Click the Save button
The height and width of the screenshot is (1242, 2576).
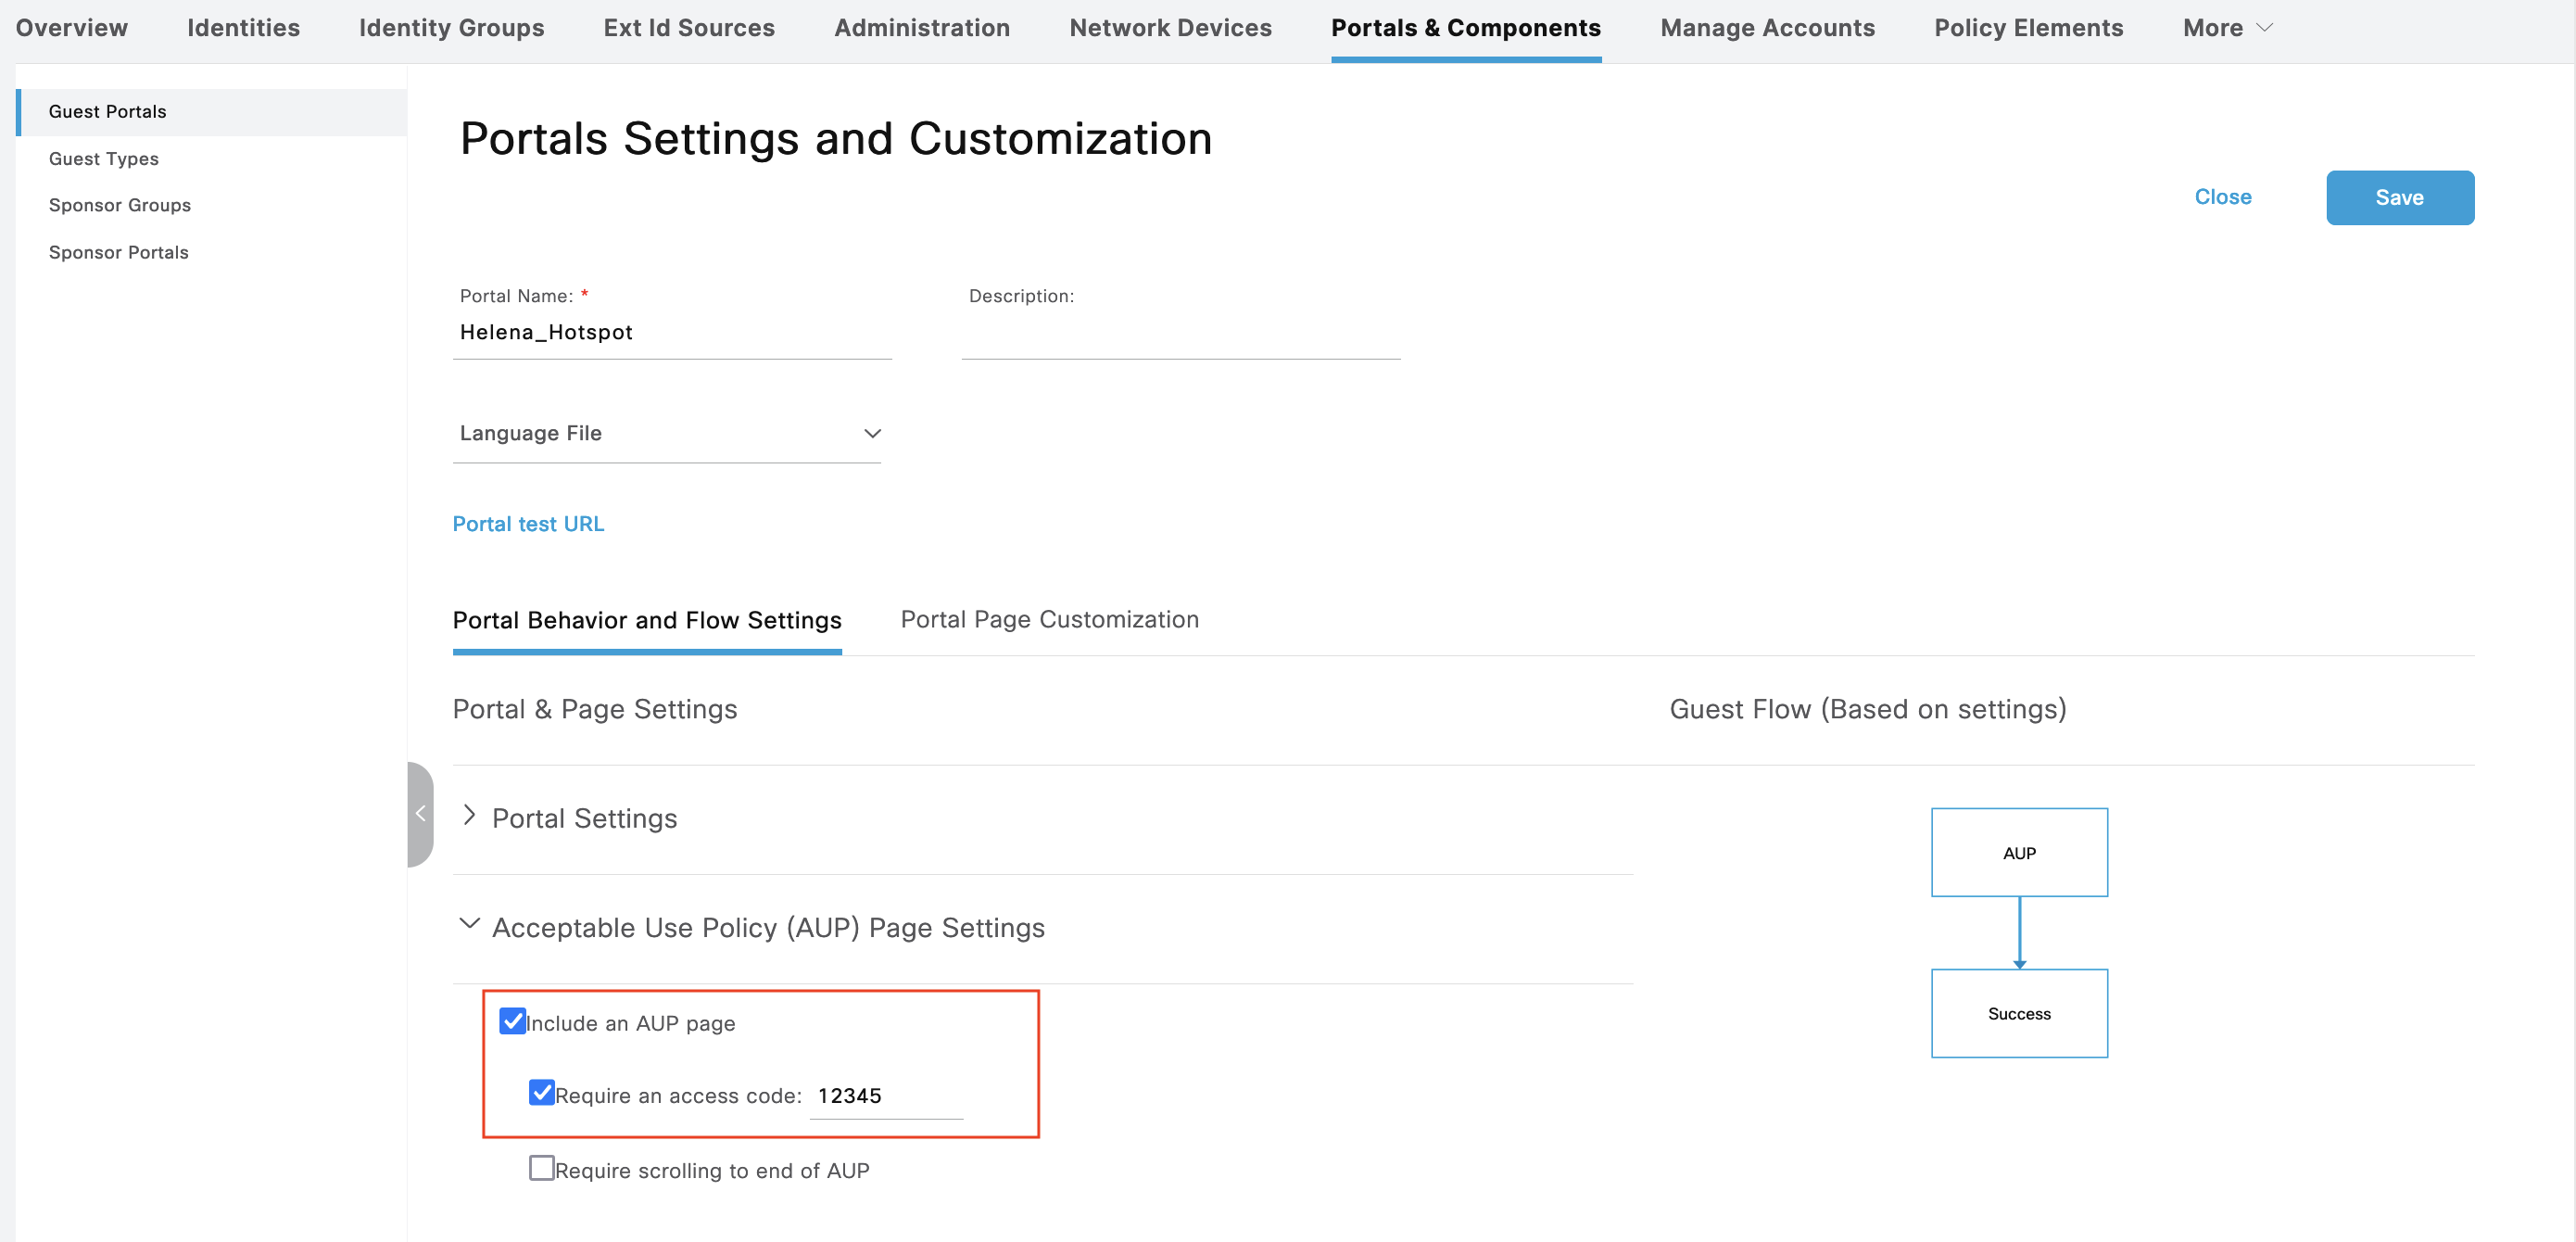click(2399, 197)
